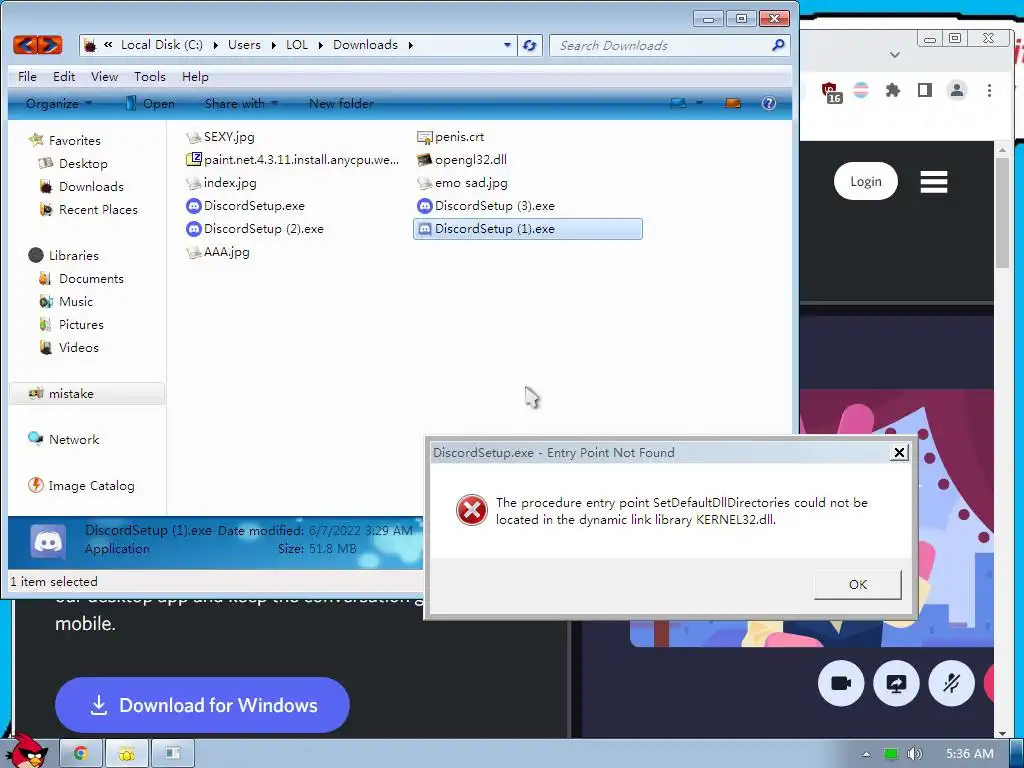Click Download for Windows button
The height and width of the screenshot is (768, 1024).
[202, 705]
